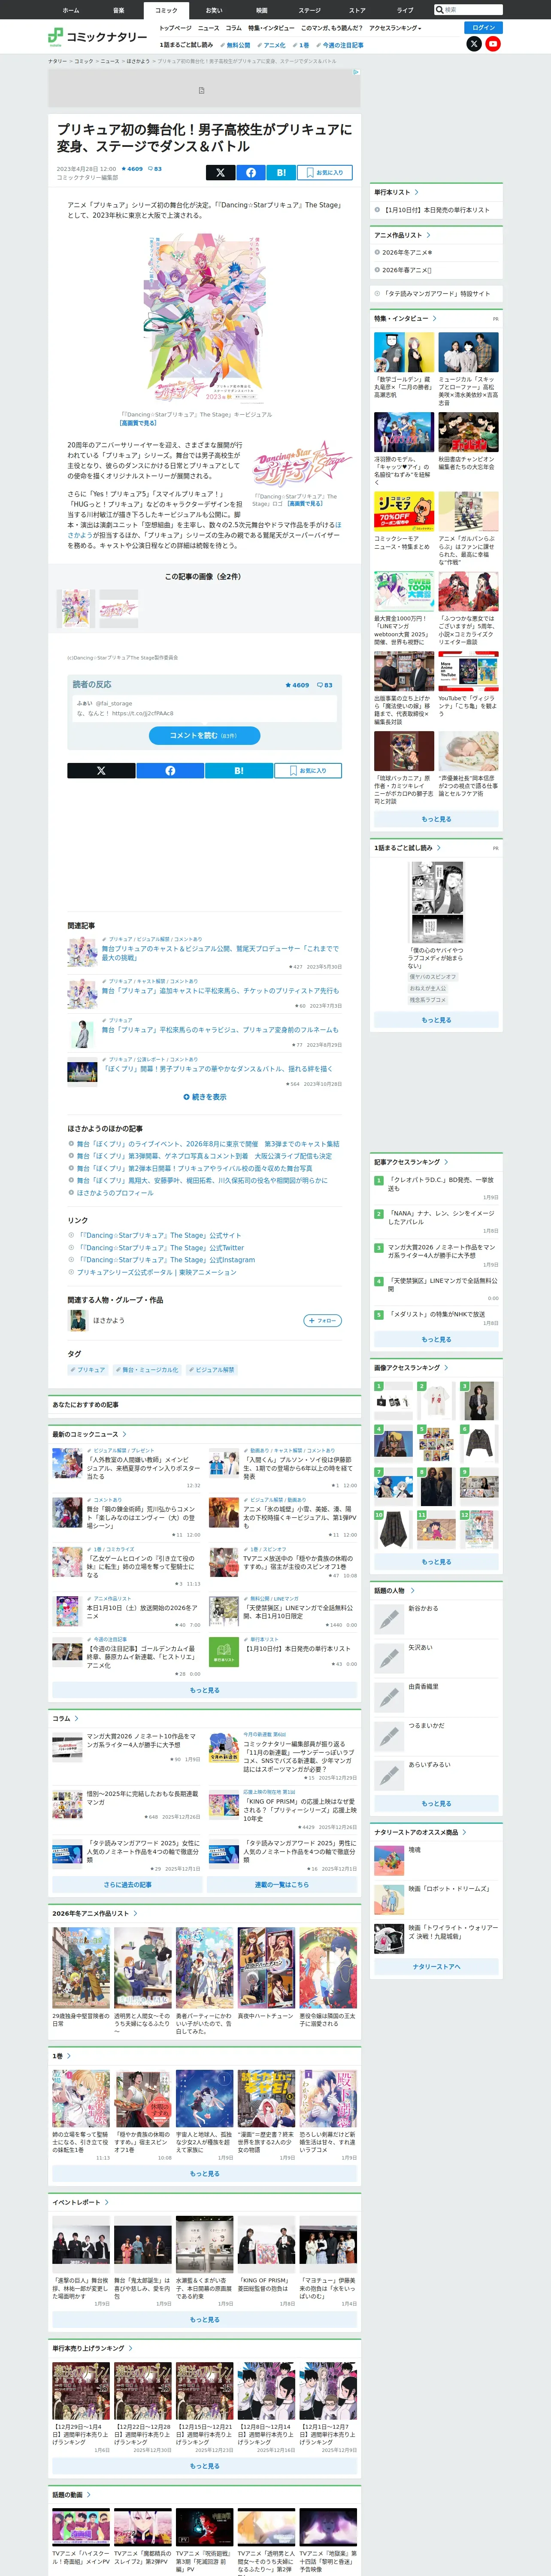Open the アクセスランキング dropdown in the navigation
The image size is (551, 2576).
(395, 28)
